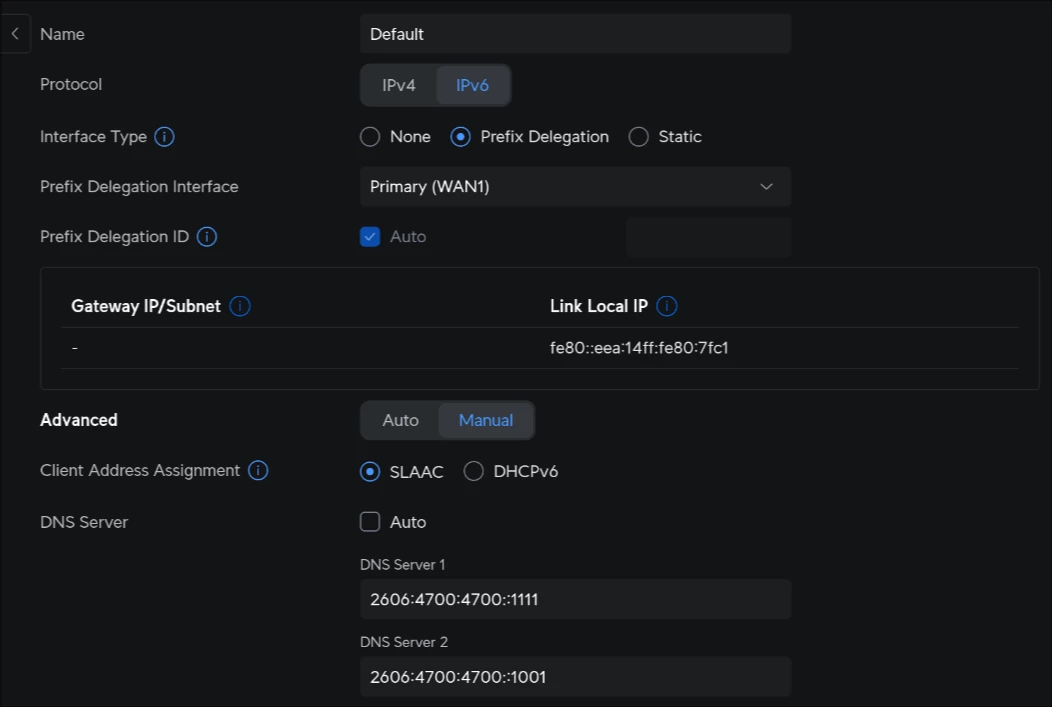This screenshot has height=707, width=1052.
Task: Uncheck Prefix Delegation ID Auto checkbox
Action: [x=370, y=237]
